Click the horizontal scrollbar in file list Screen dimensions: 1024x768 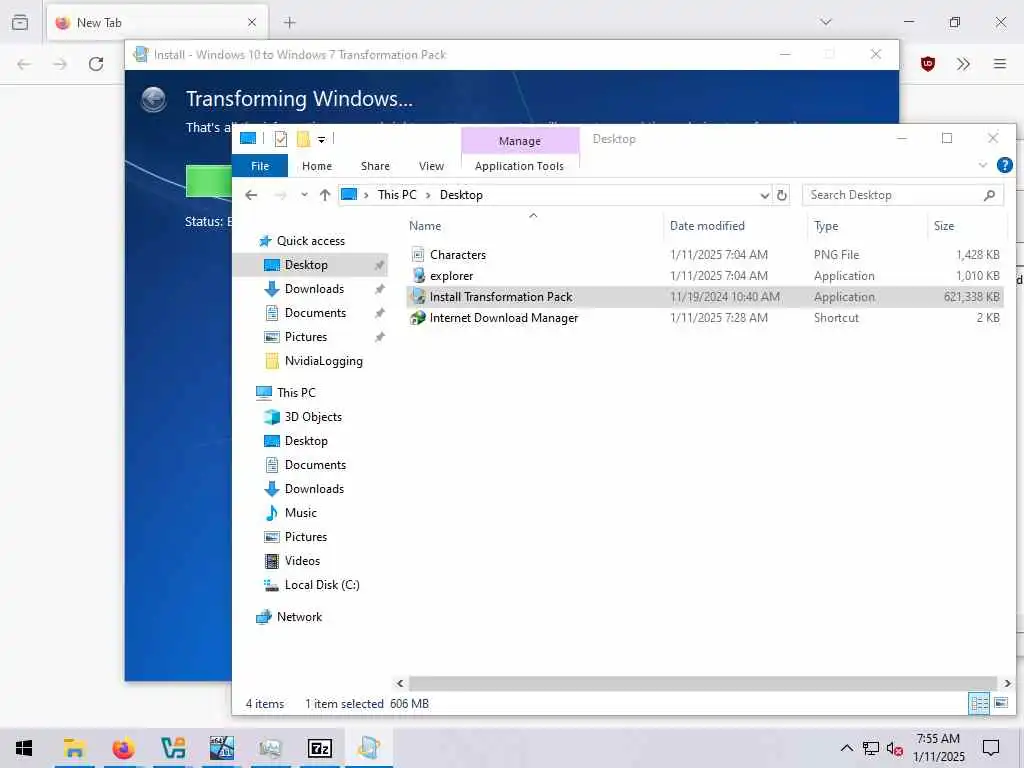click(702, 683)
